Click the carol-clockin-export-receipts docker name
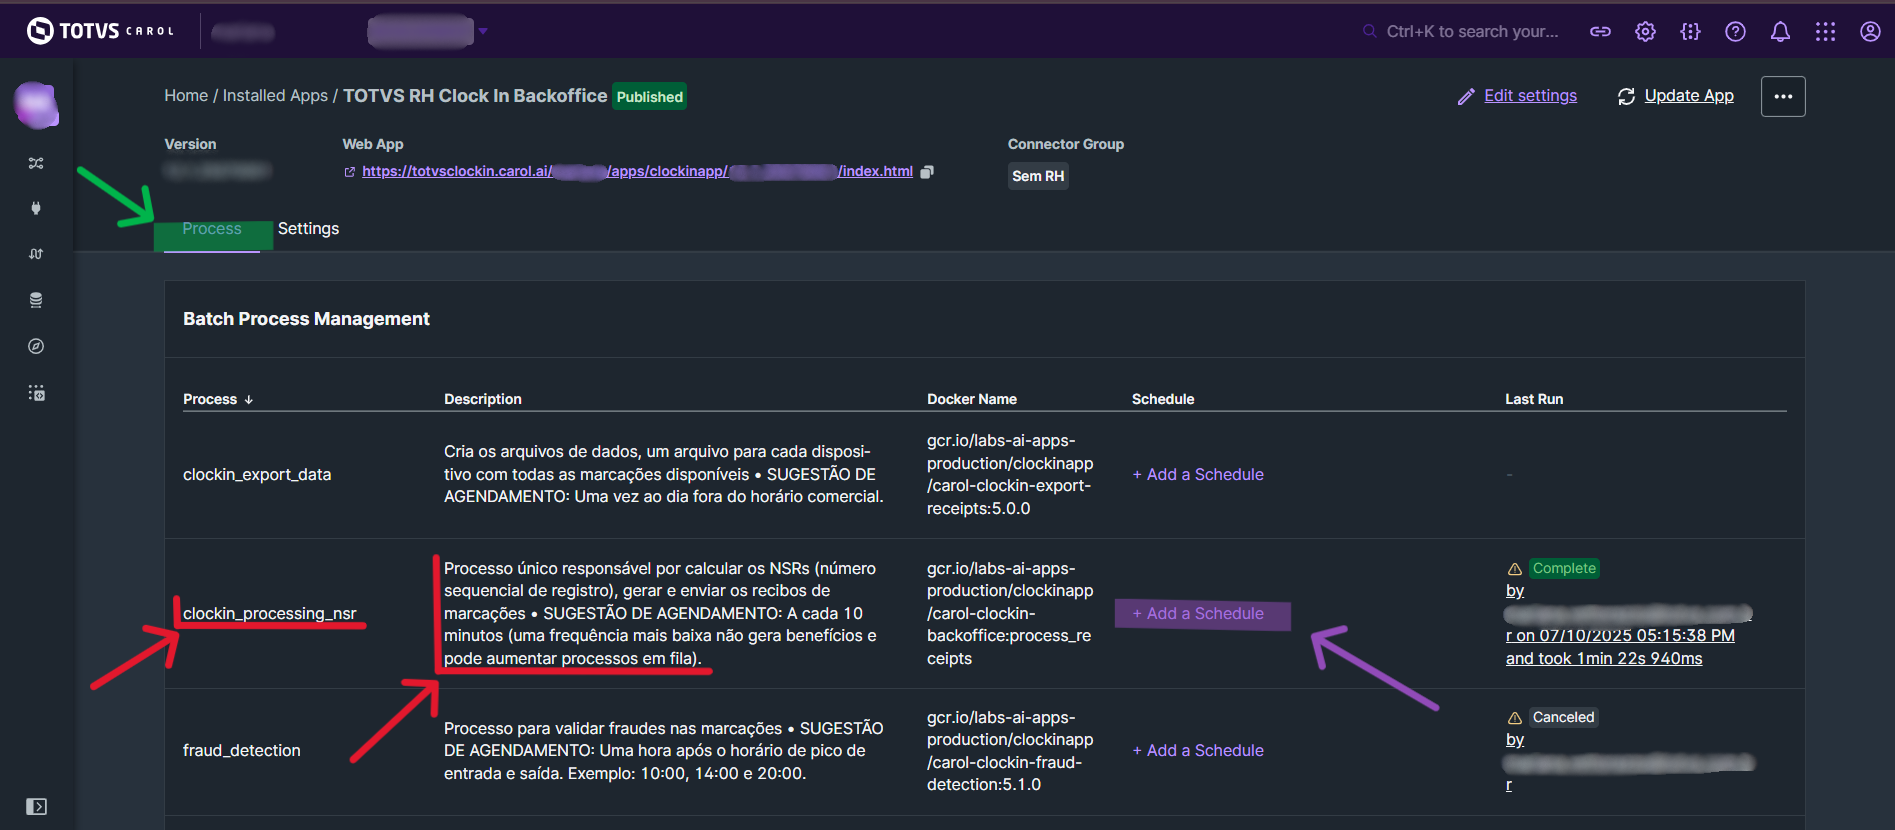 click(1010, 475)
